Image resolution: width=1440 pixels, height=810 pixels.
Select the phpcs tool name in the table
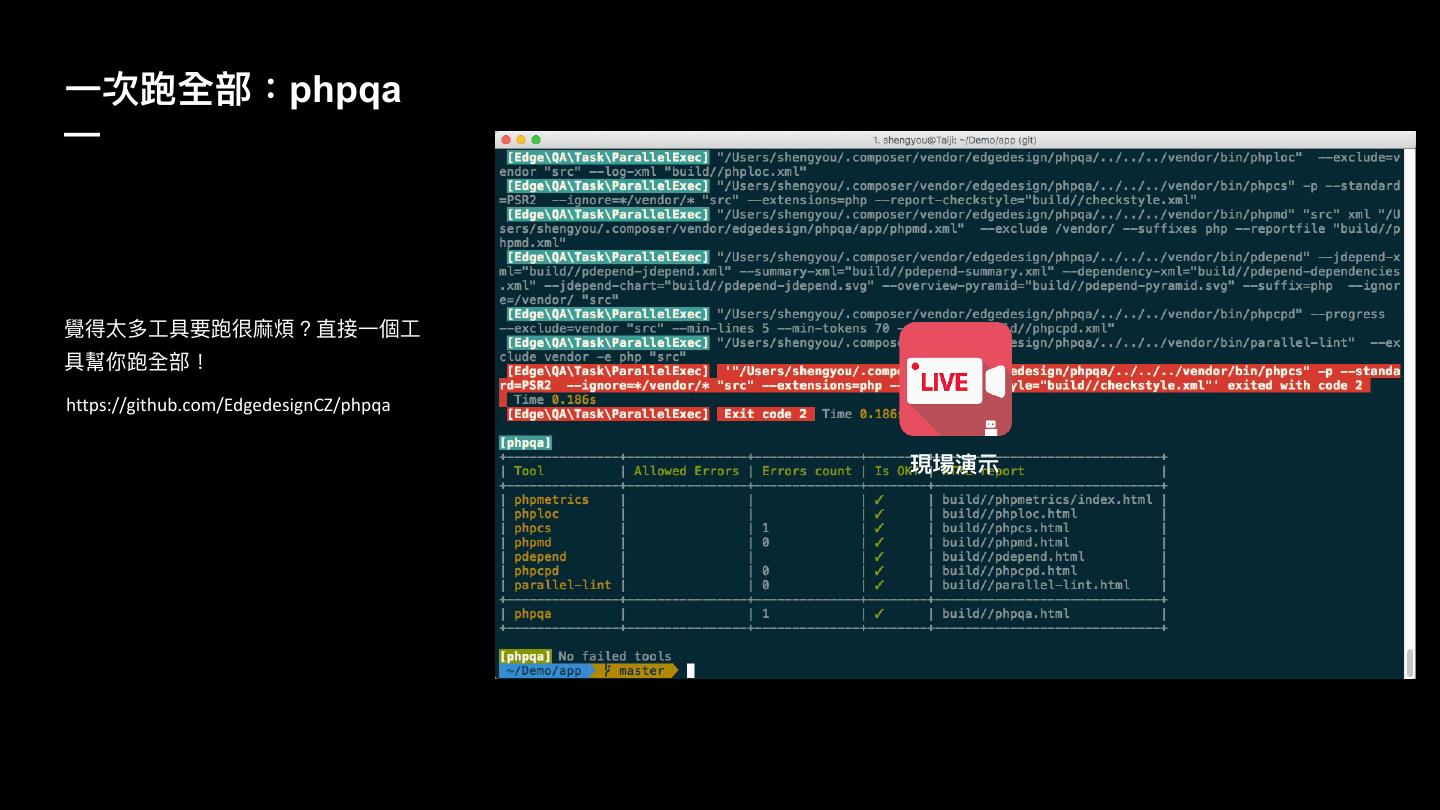[532, 528]
